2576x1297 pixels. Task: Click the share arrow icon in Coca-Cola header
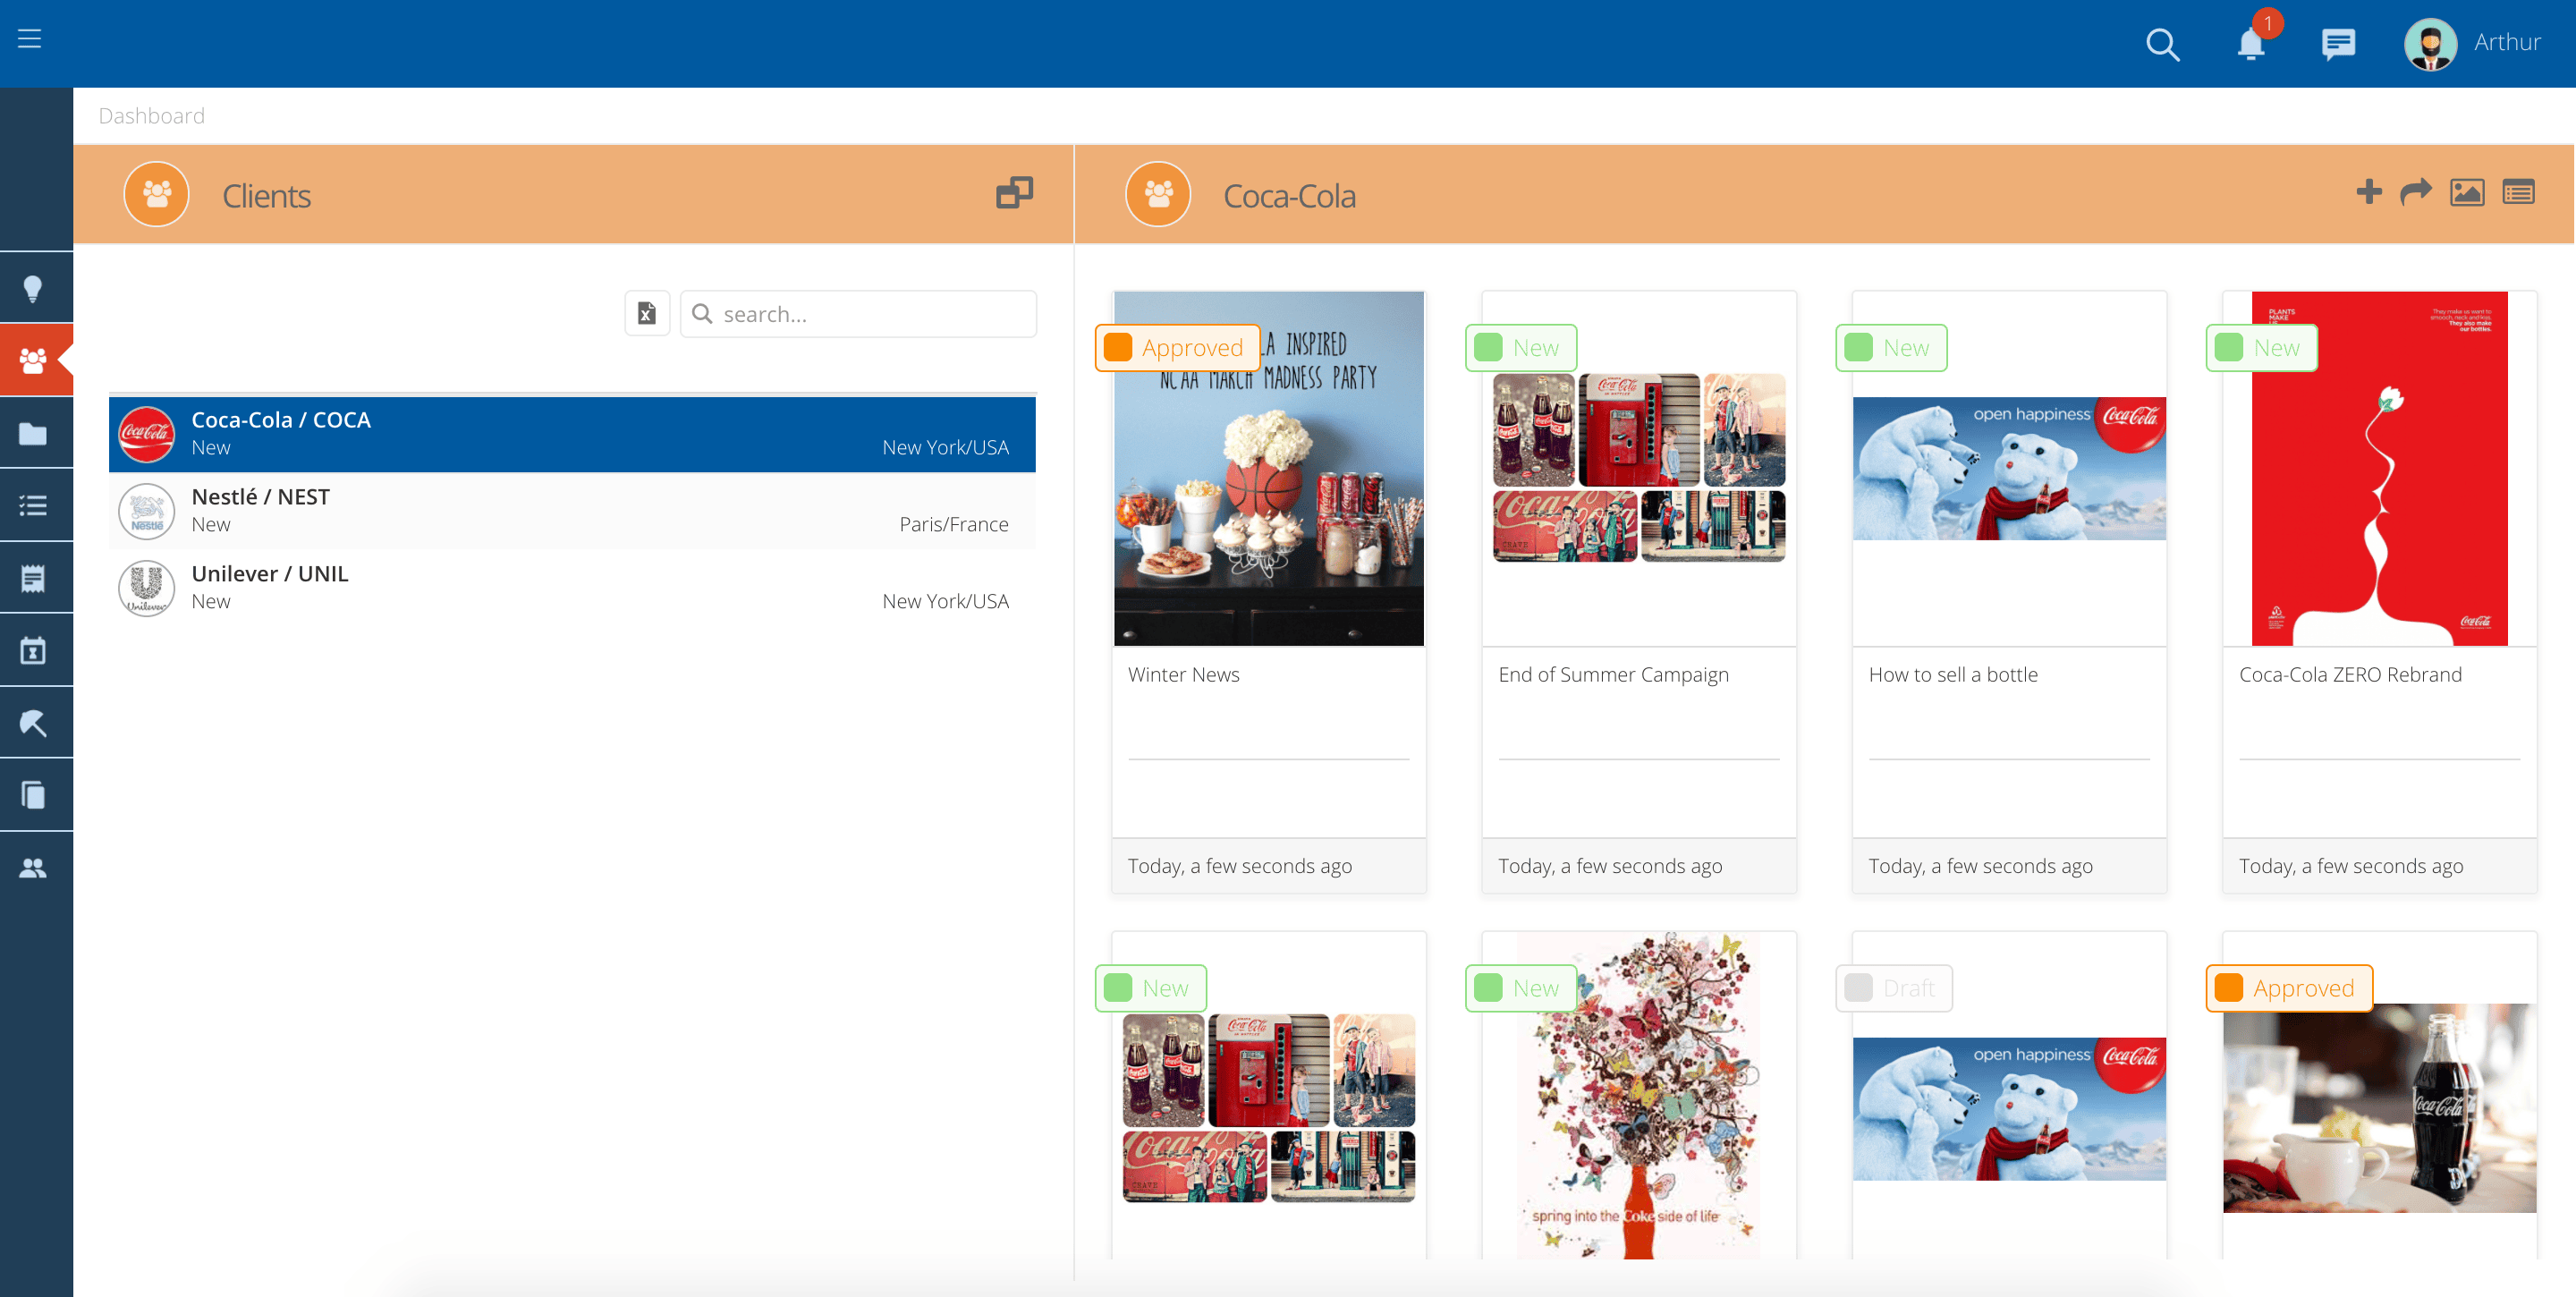click(2416, 192)
